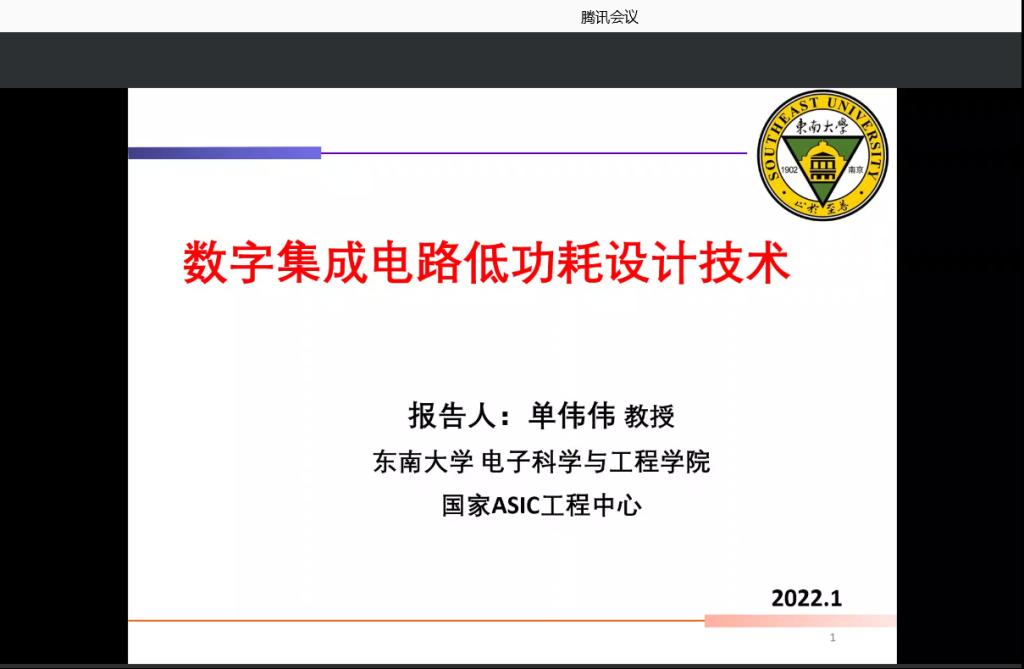
Task: Click the 腾讯会议 window title text
Action: pyautogui.click(x=609, y=17)
